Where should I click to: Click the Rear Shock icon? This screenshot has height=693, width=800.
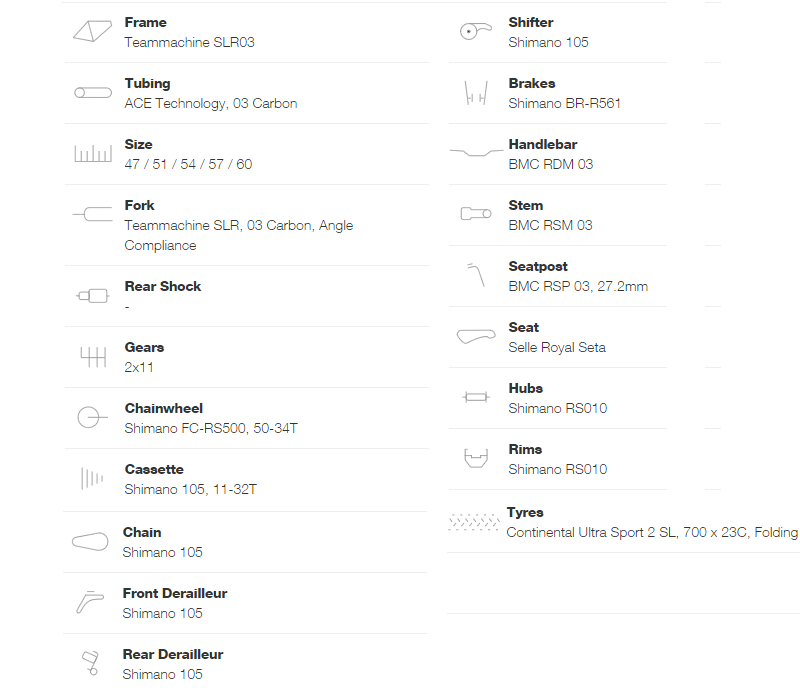click(x=92, y=295)
